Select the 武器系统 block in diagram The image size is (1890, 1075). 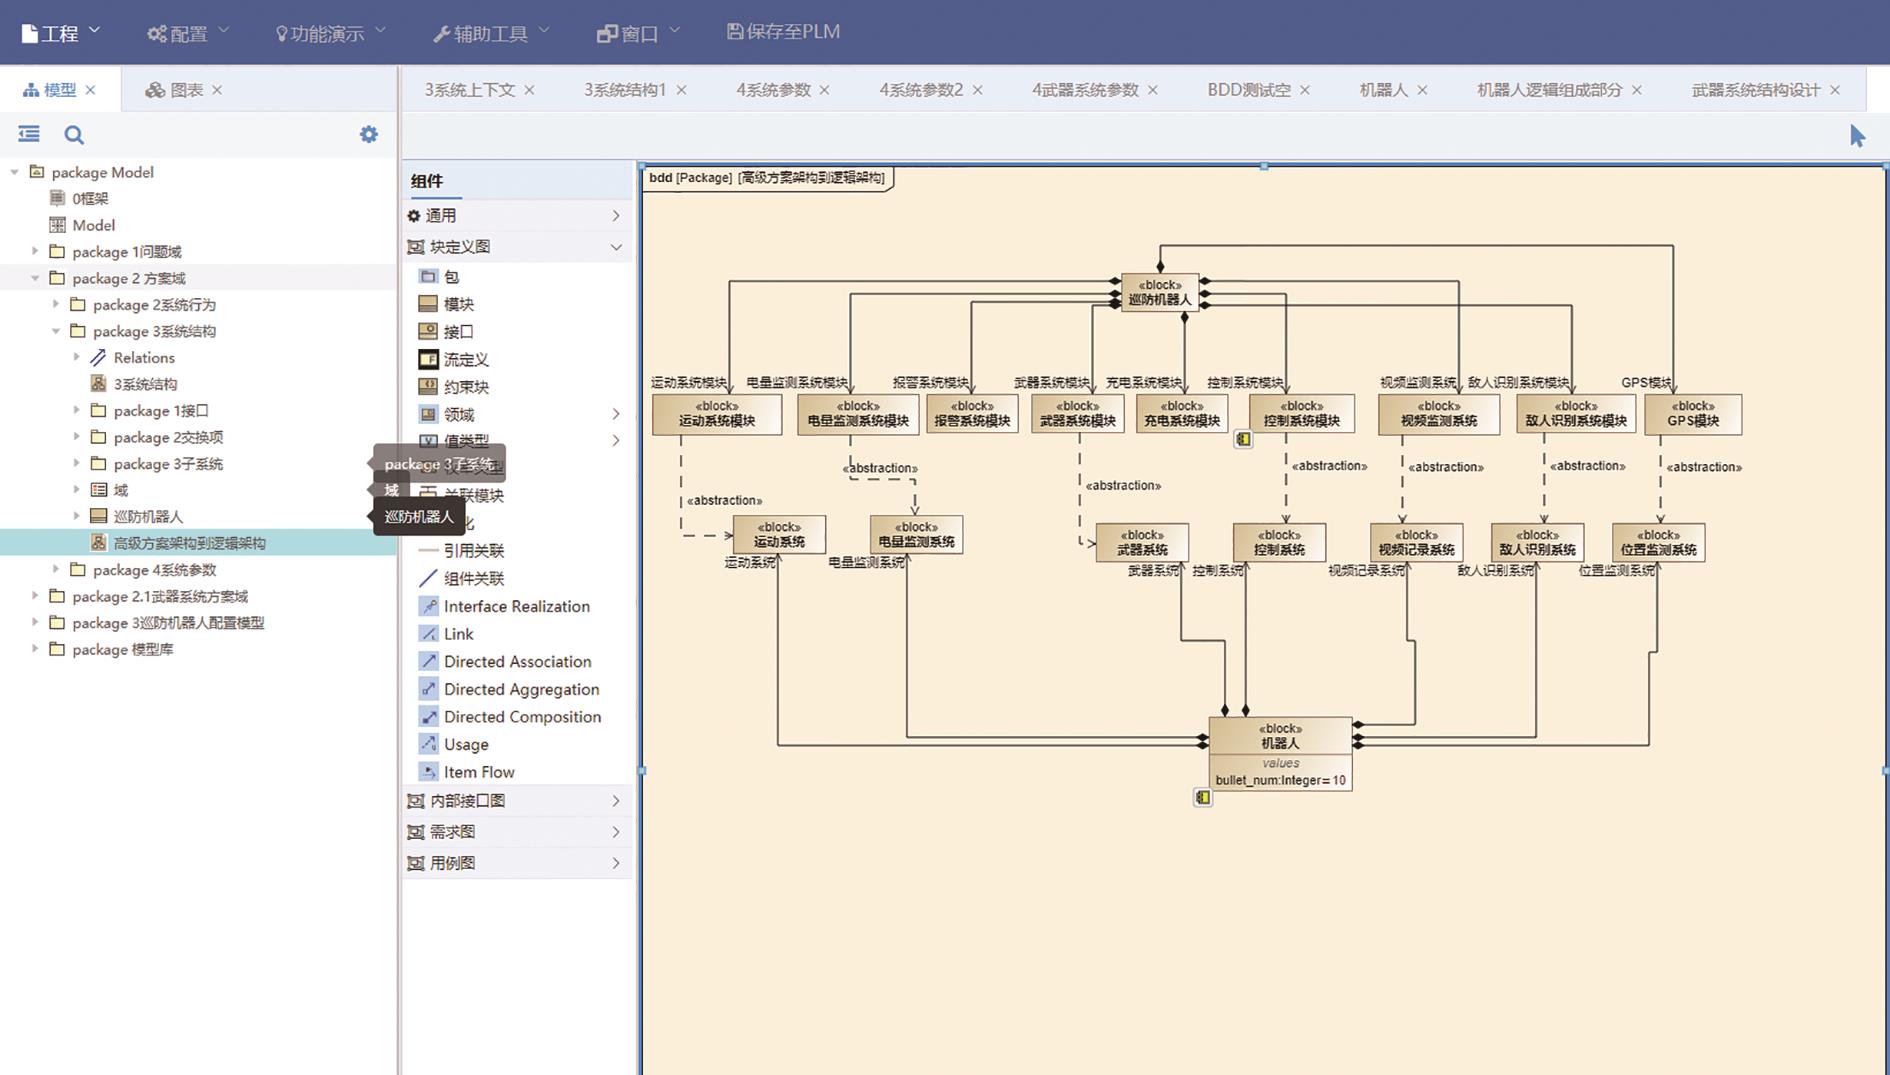click(1141, 542)
